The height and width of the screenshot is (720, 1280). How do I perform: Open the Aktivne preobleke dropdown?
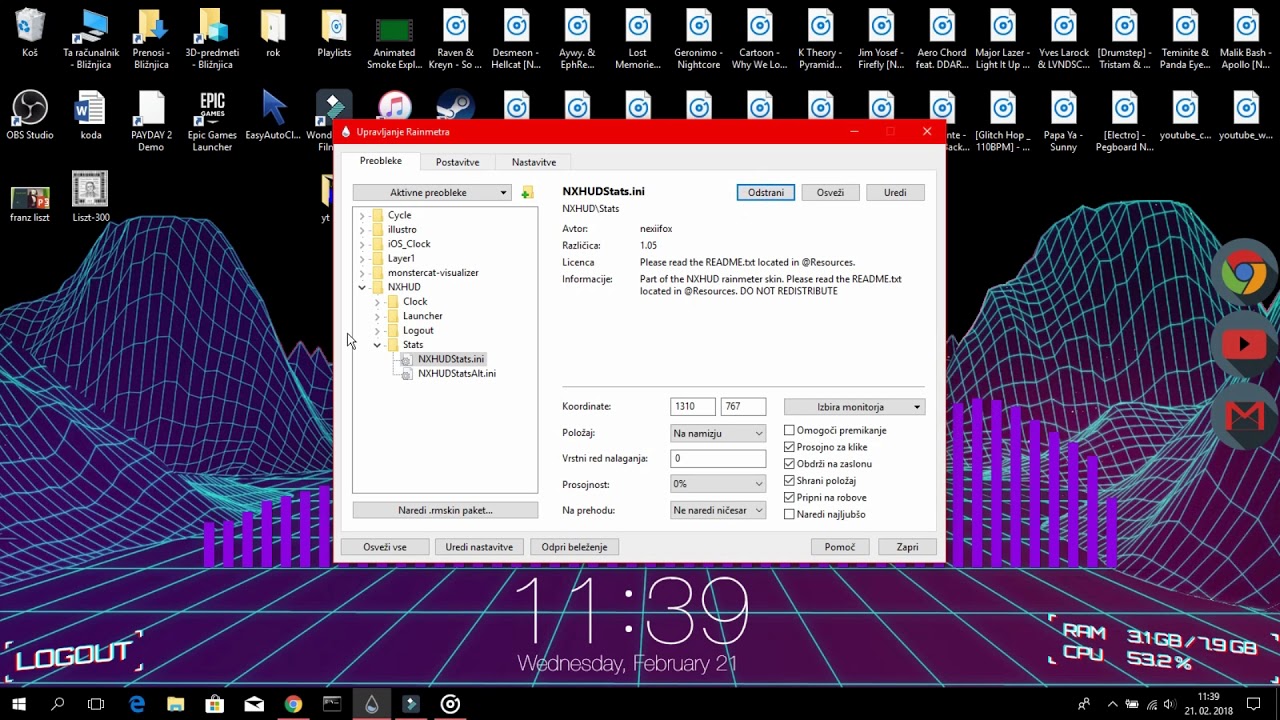(x=432, y=192)
